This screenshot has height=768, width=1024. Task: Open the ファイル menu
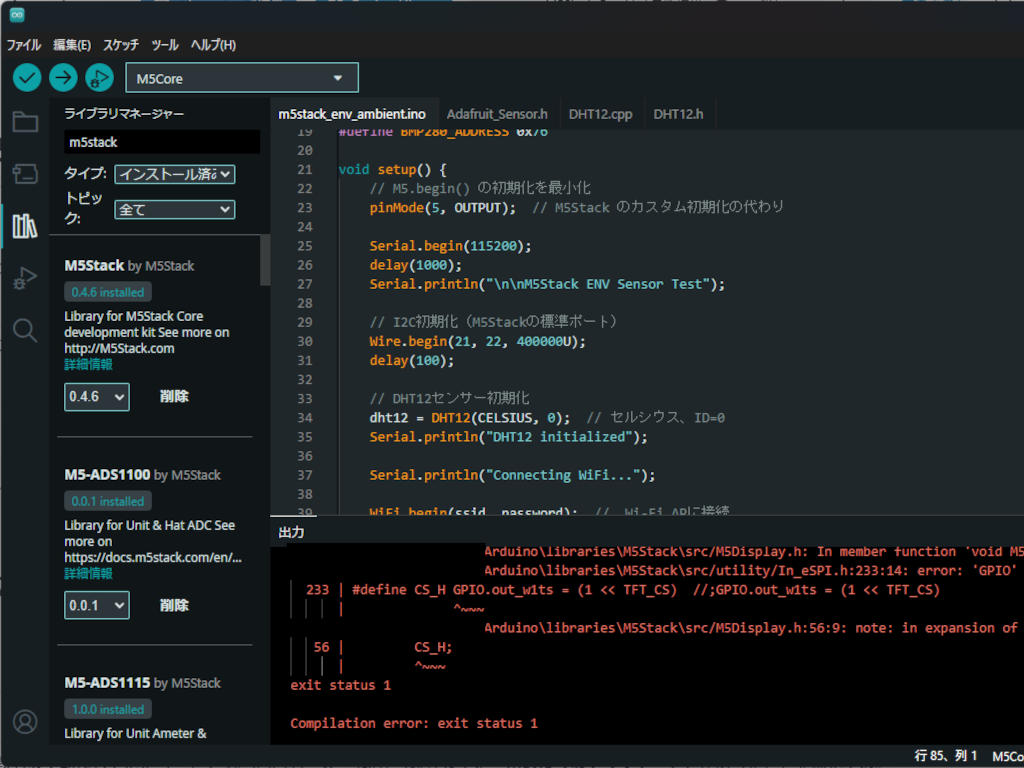click(24, 45)
